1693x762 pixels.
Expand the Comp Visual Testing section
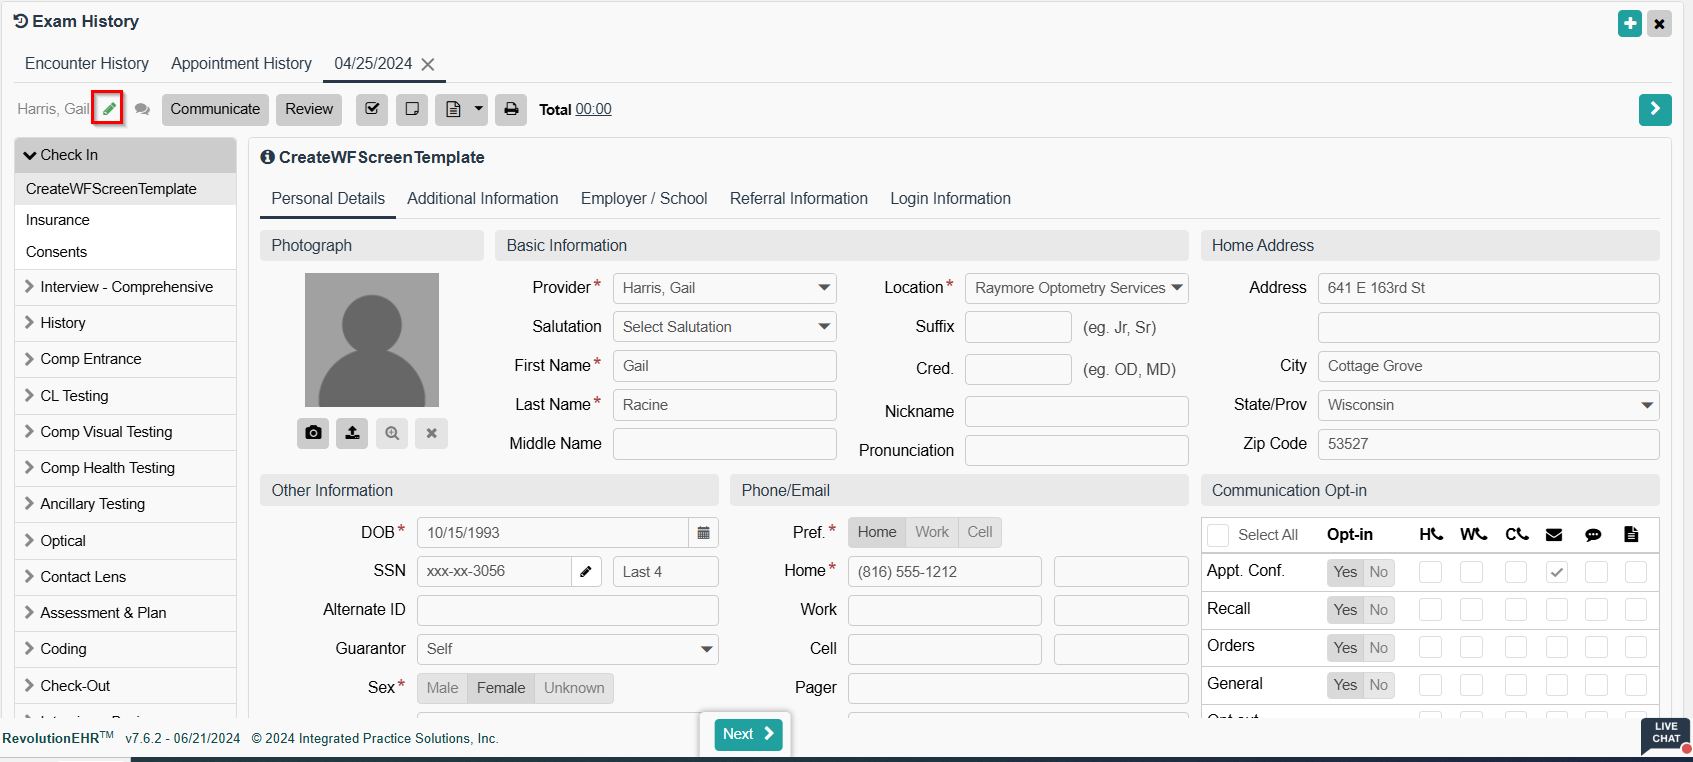pos(106,432)
